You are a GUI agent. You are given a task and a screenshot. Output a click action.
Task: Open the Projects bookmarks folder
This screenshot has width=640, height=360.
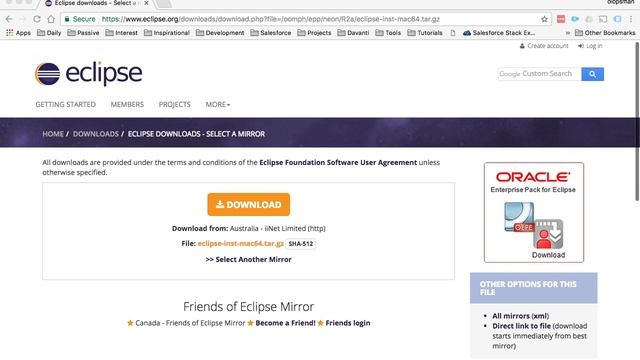point(314,33)
